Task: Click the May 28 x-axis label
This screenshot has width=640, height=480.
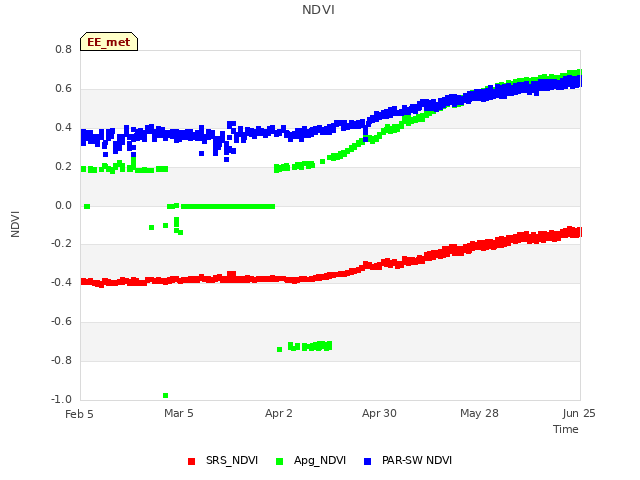Action: 480,413
